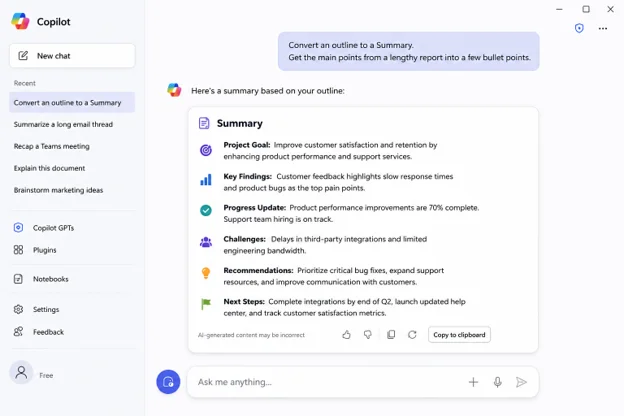Click the Recommendations lightbulb icon
The image size is (624, 416).
coord(206,273)
